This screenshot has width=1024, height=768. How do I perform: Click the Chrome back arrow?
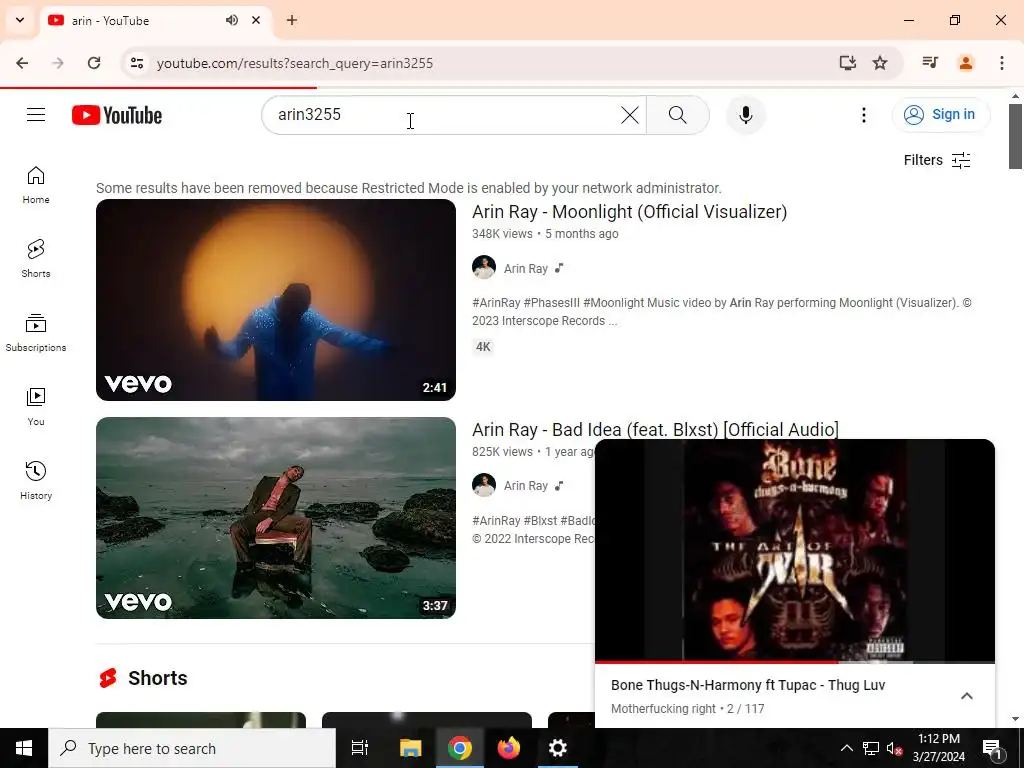click(22, 63)
